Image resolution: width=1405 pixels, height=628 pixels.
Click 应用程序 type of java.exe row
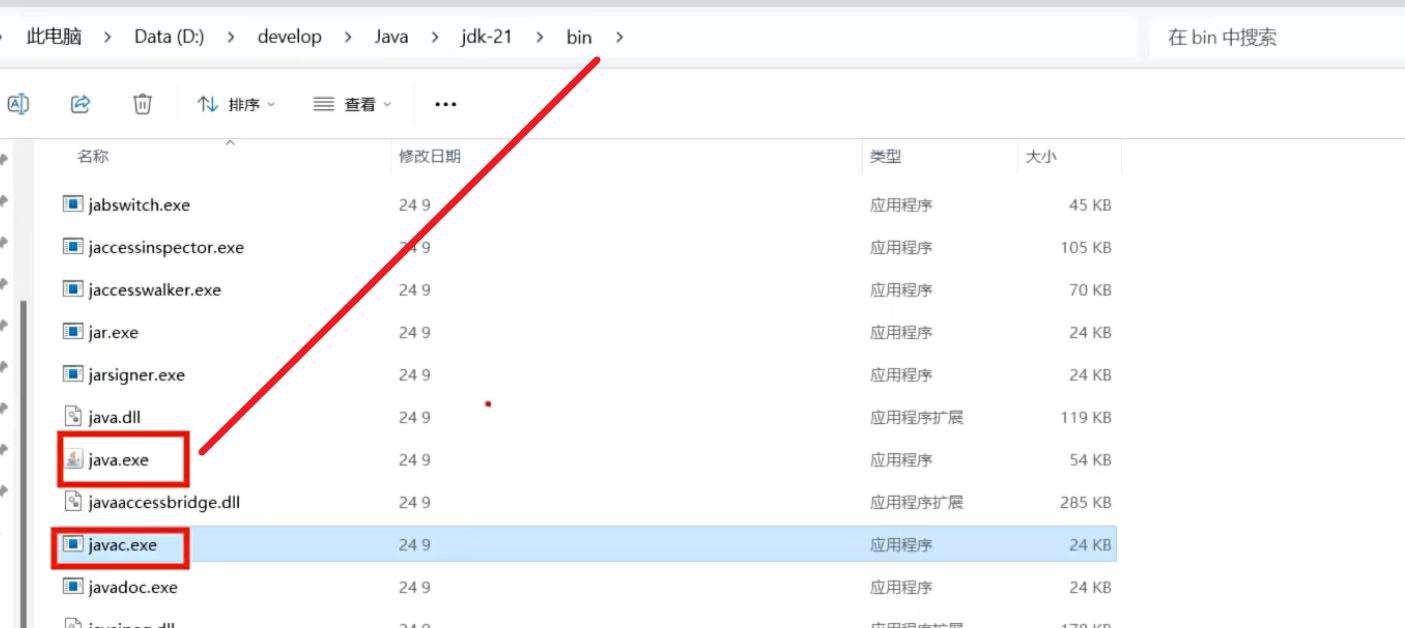[x=901, y=460]
